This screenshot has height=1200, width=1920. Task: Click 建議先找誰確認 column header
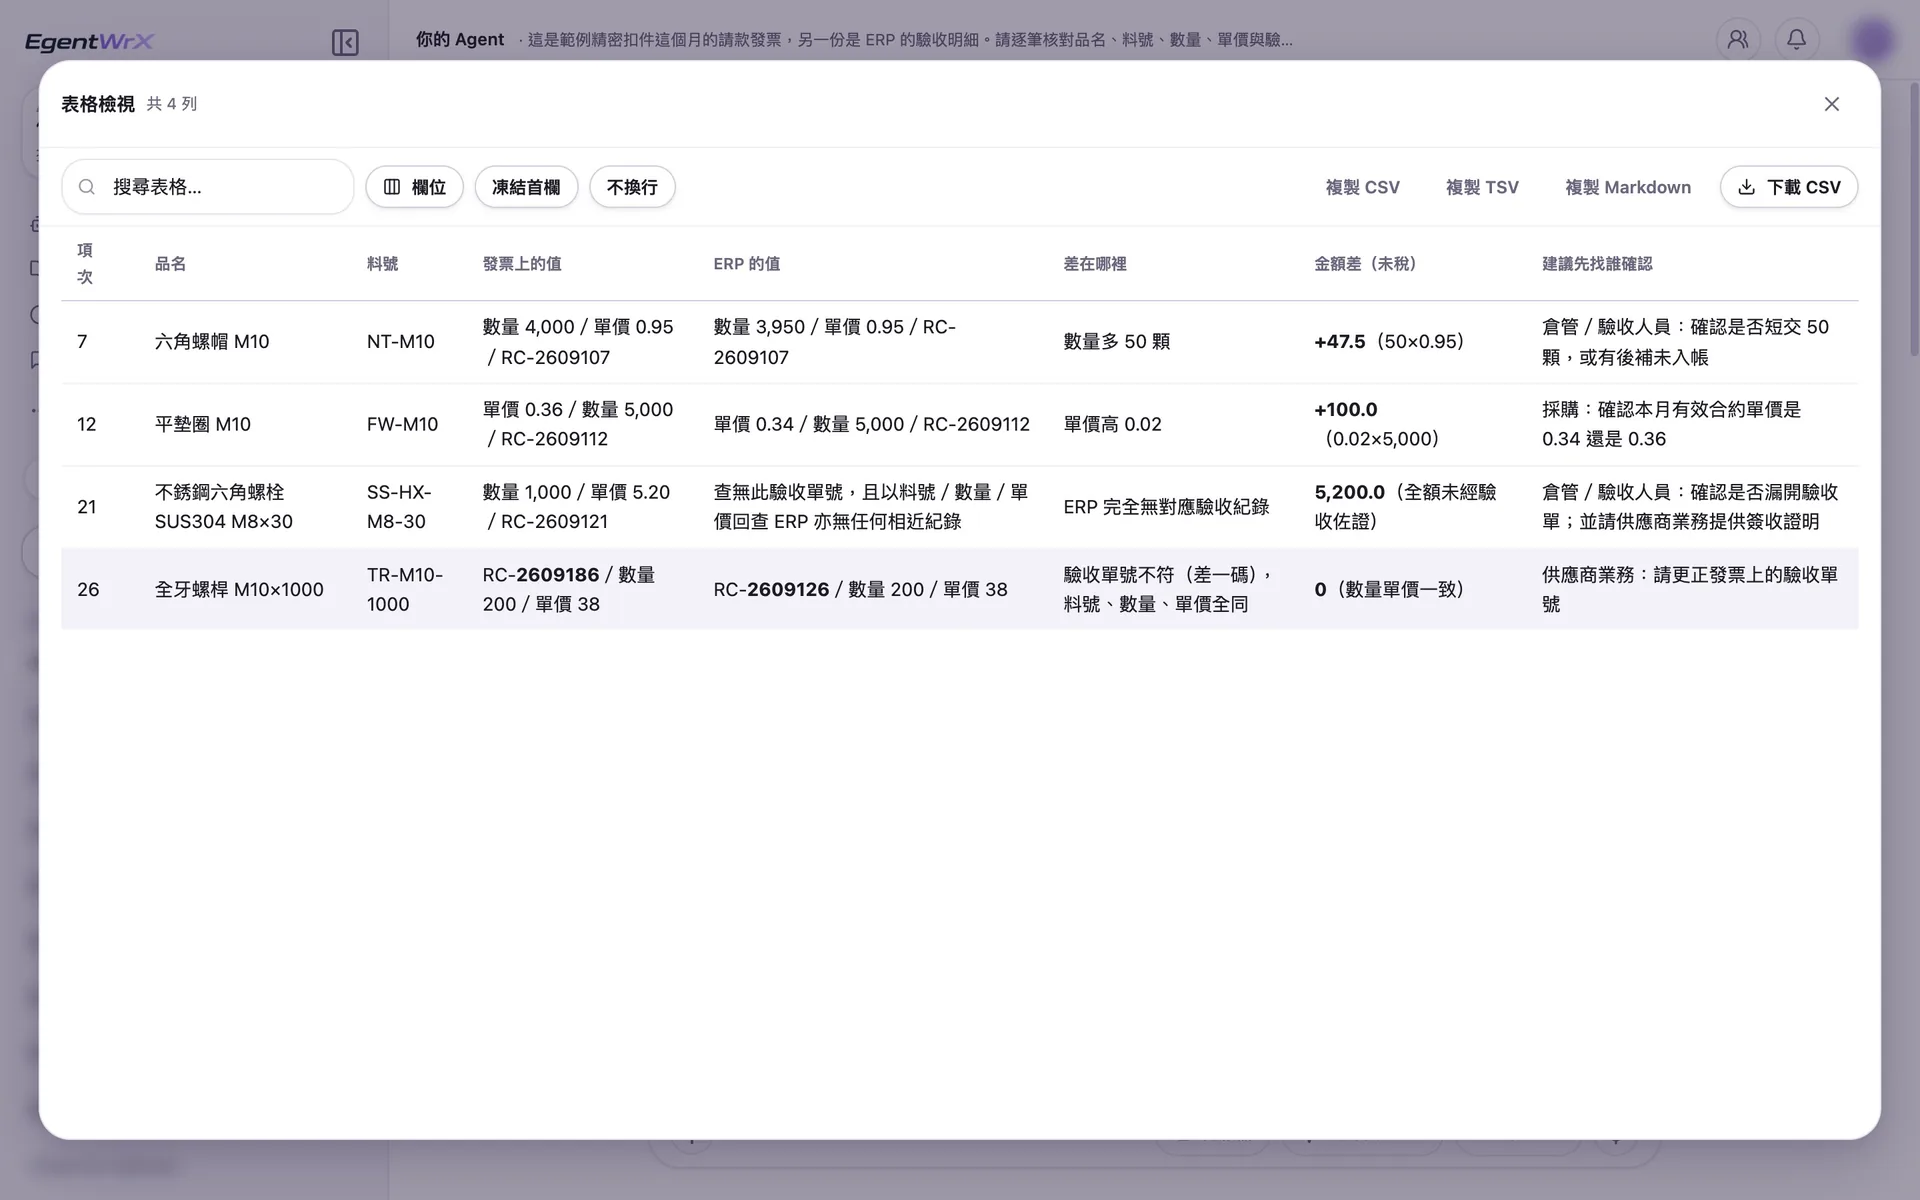(1597, 264)
